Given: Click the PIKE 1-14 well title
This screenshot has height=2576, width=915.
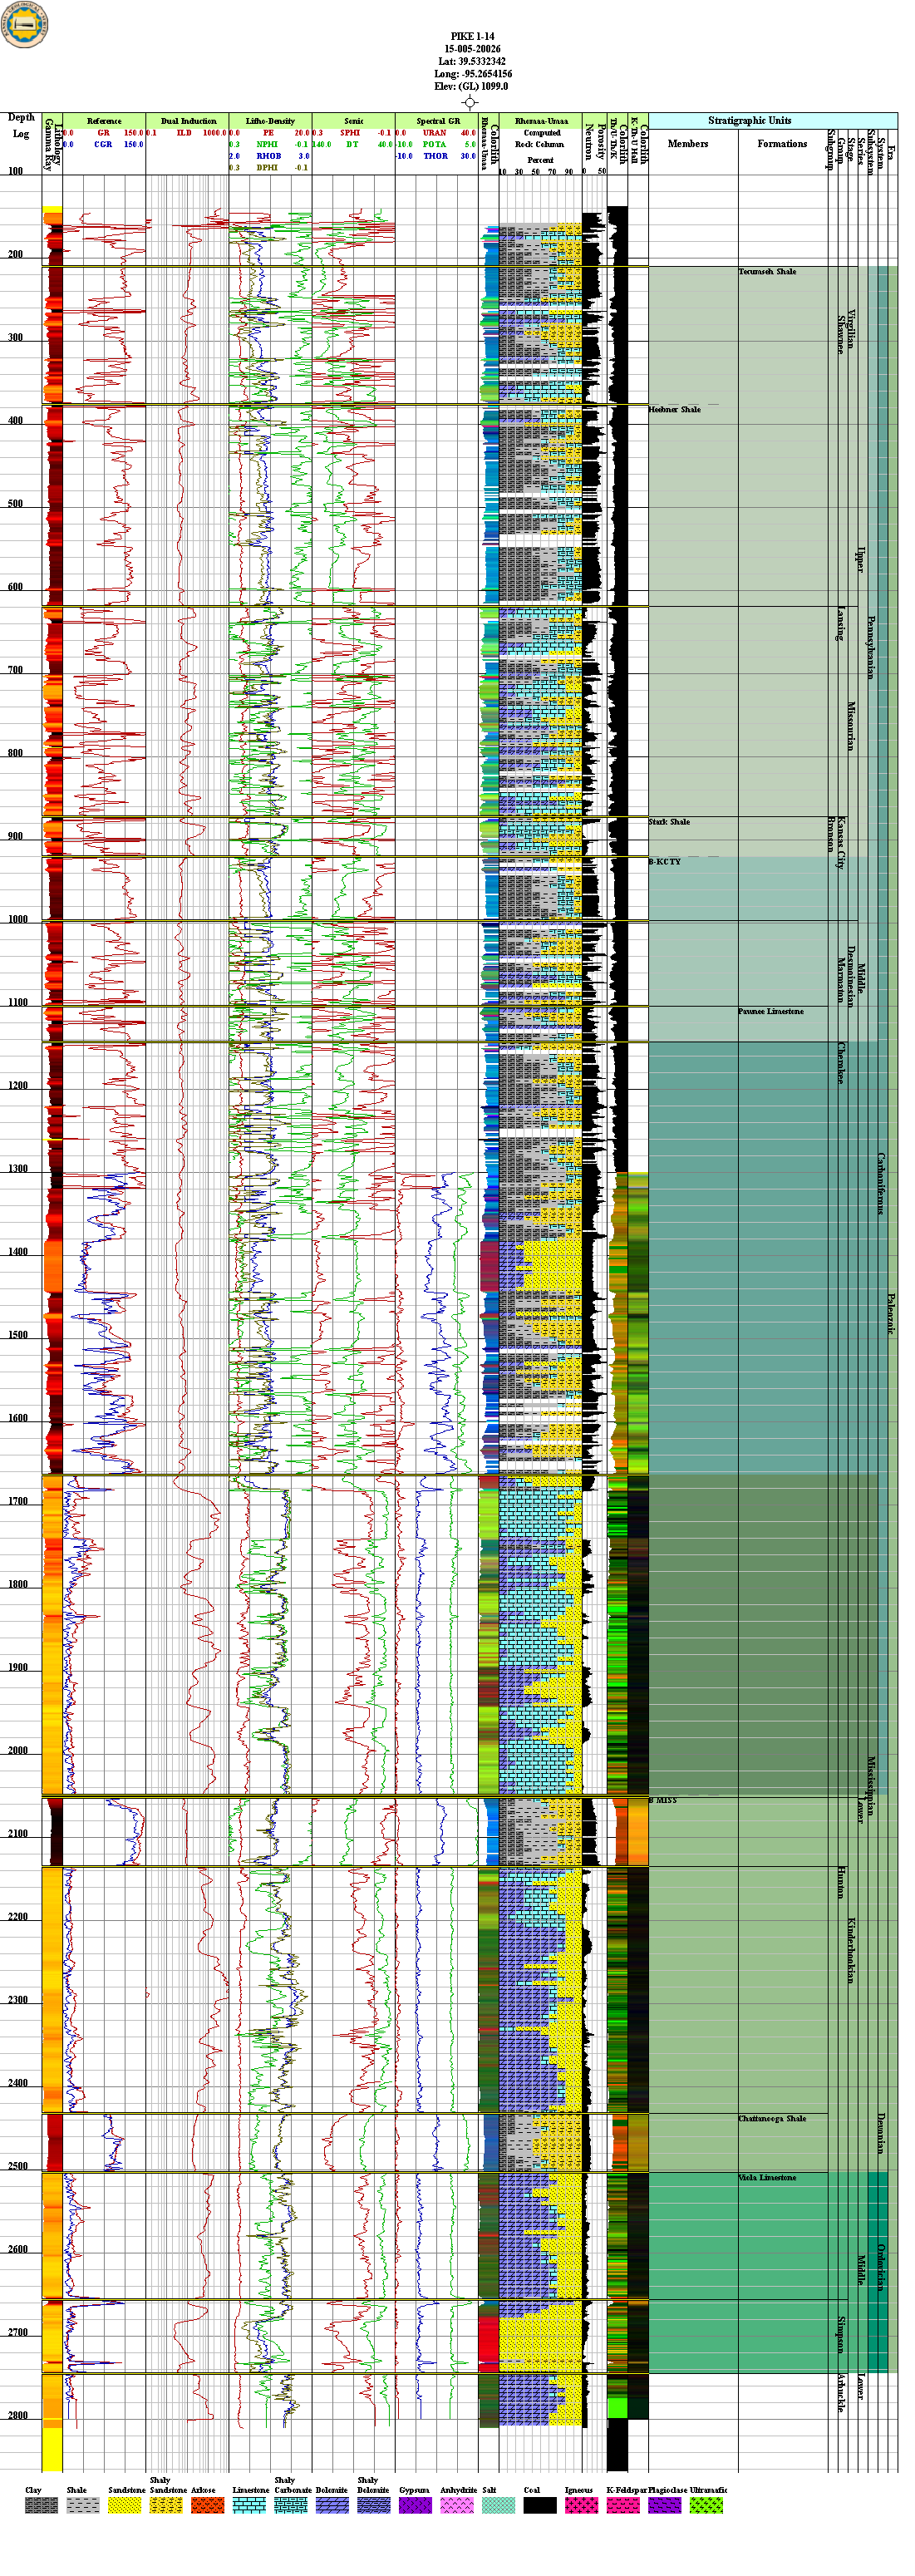Looking at the screenshot, I should 472,37.
